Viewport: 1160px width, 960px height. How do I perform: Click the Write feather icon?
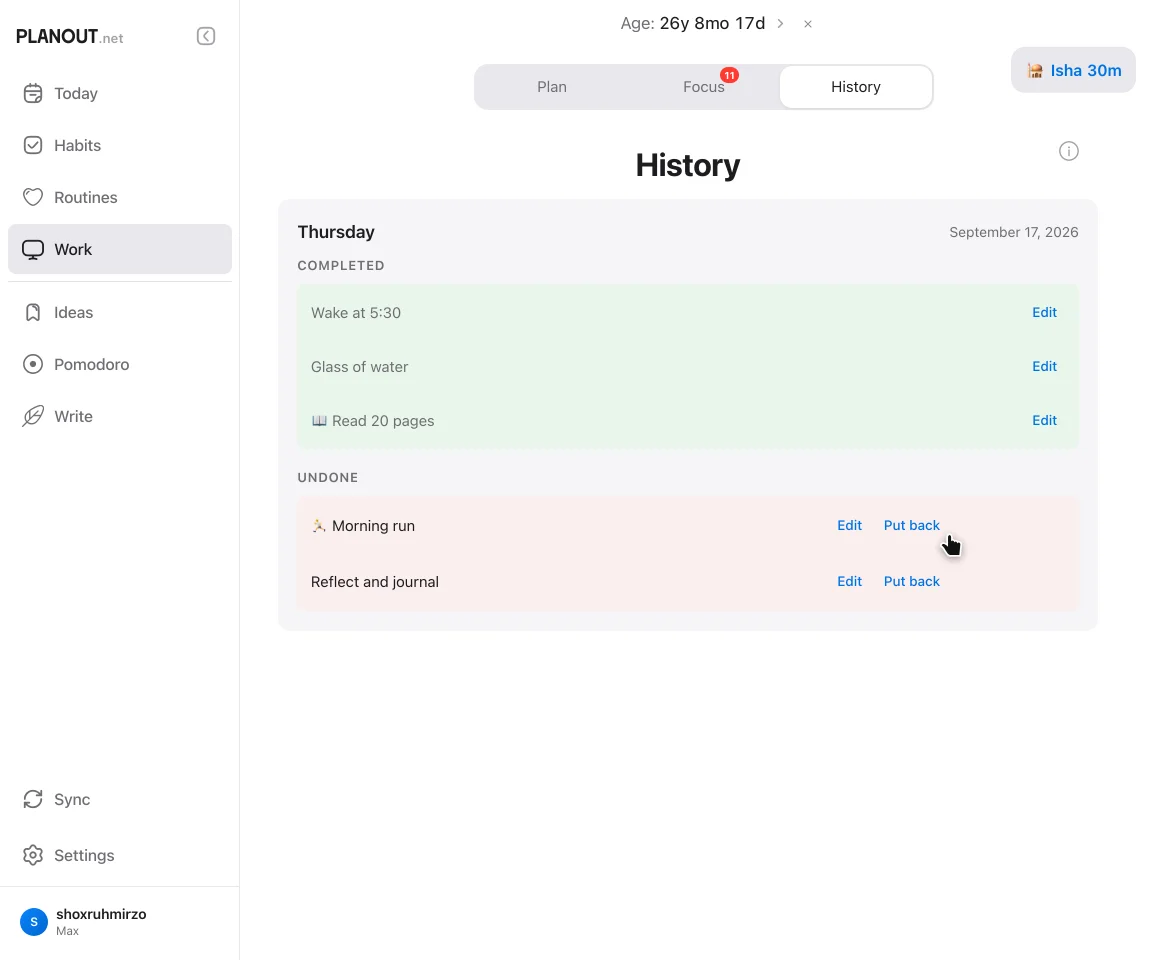pyautogui.click(x=33, y=416)
